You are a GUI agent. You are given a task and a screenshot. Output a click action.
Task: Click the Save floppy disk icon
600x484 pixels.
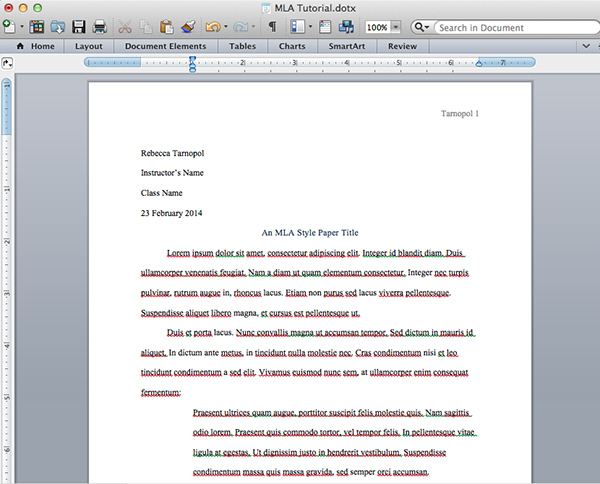[x=80, y=26]
